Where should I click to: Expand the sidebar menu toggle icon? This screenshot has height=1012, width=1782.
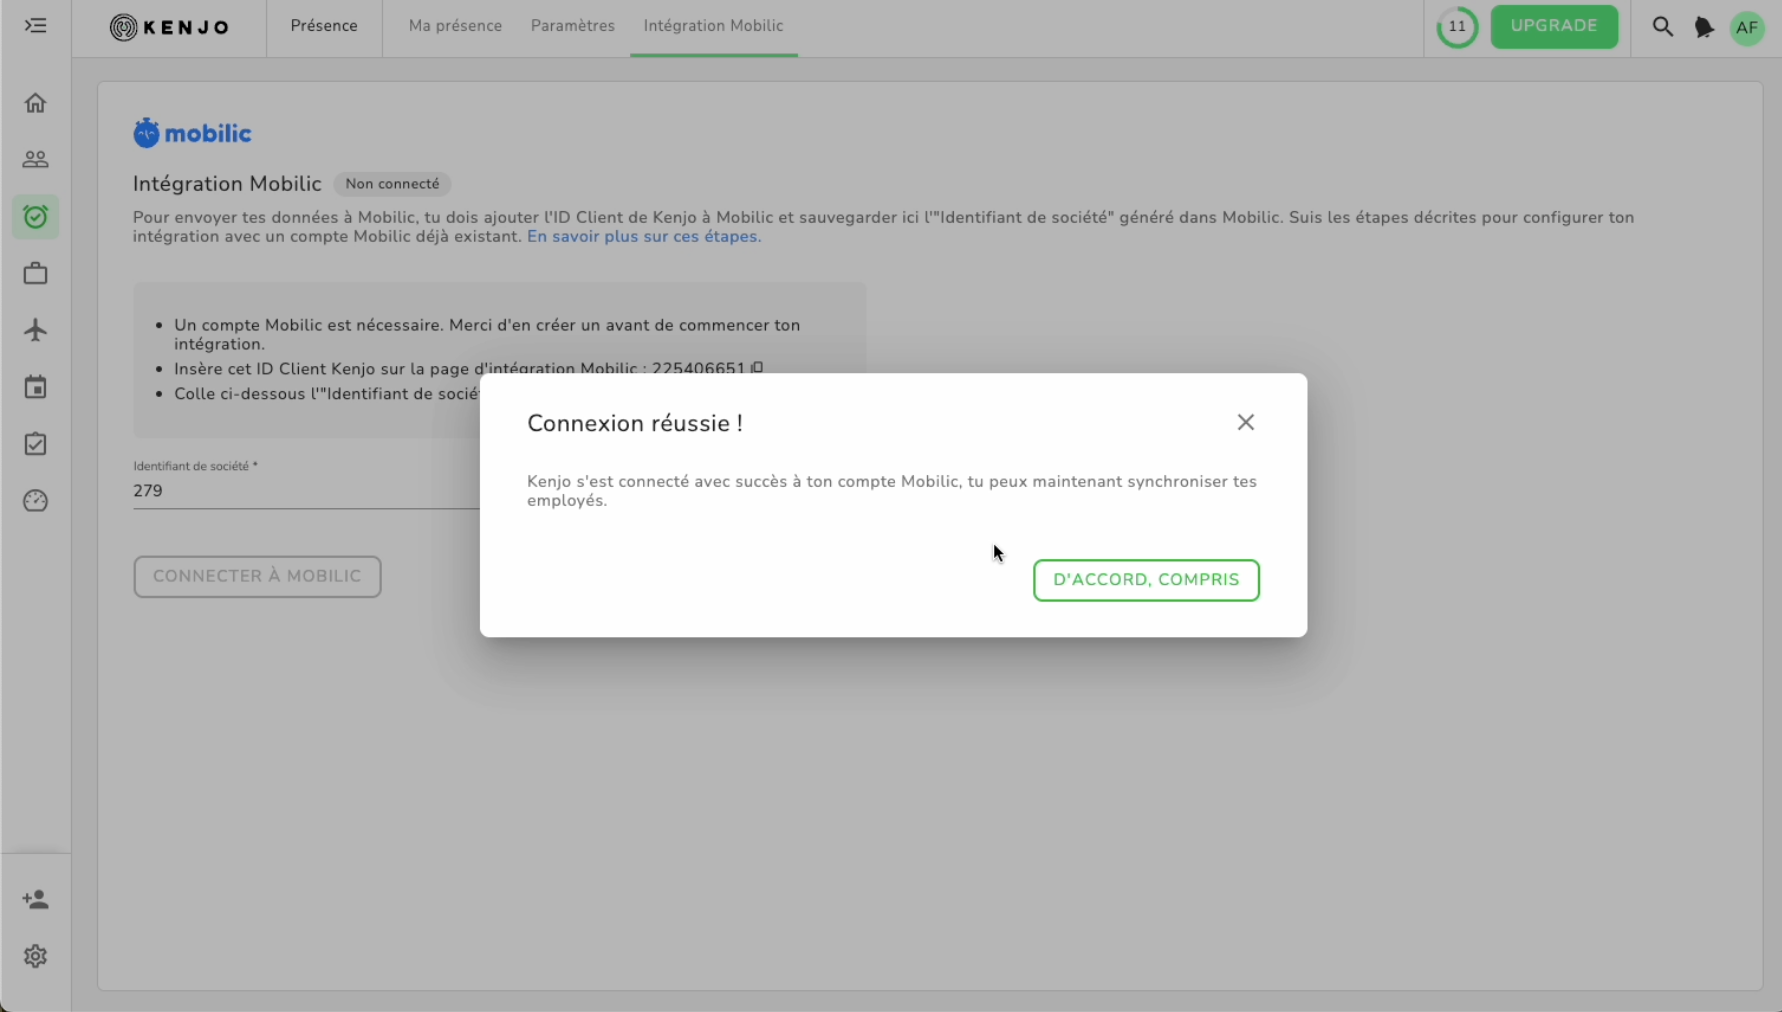tap(36, 26)
